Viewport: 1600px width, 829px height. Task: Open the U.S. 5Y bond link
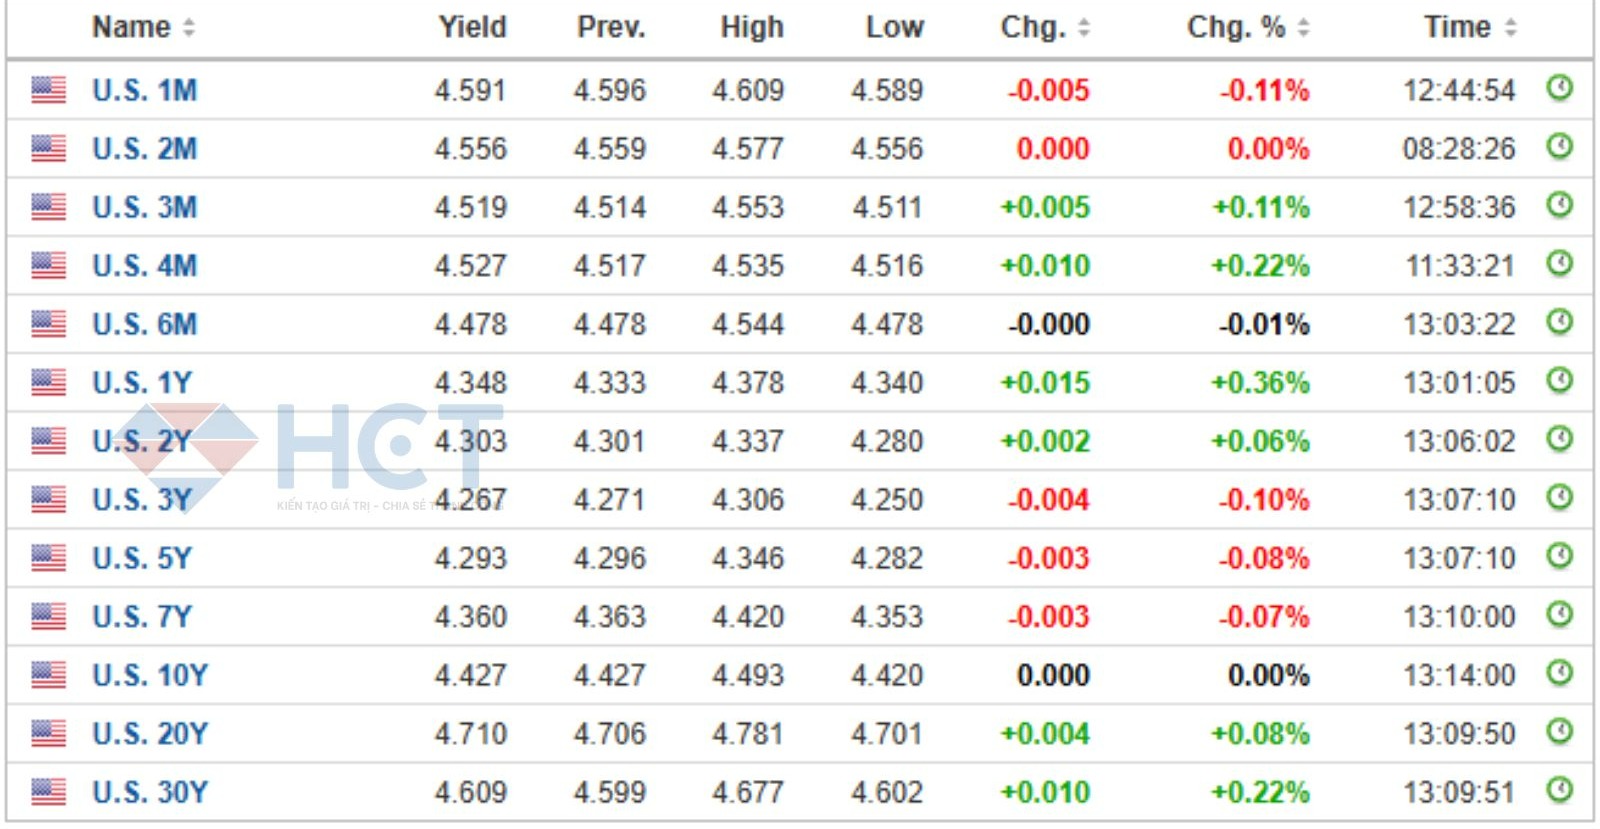(x=141, y=558)
